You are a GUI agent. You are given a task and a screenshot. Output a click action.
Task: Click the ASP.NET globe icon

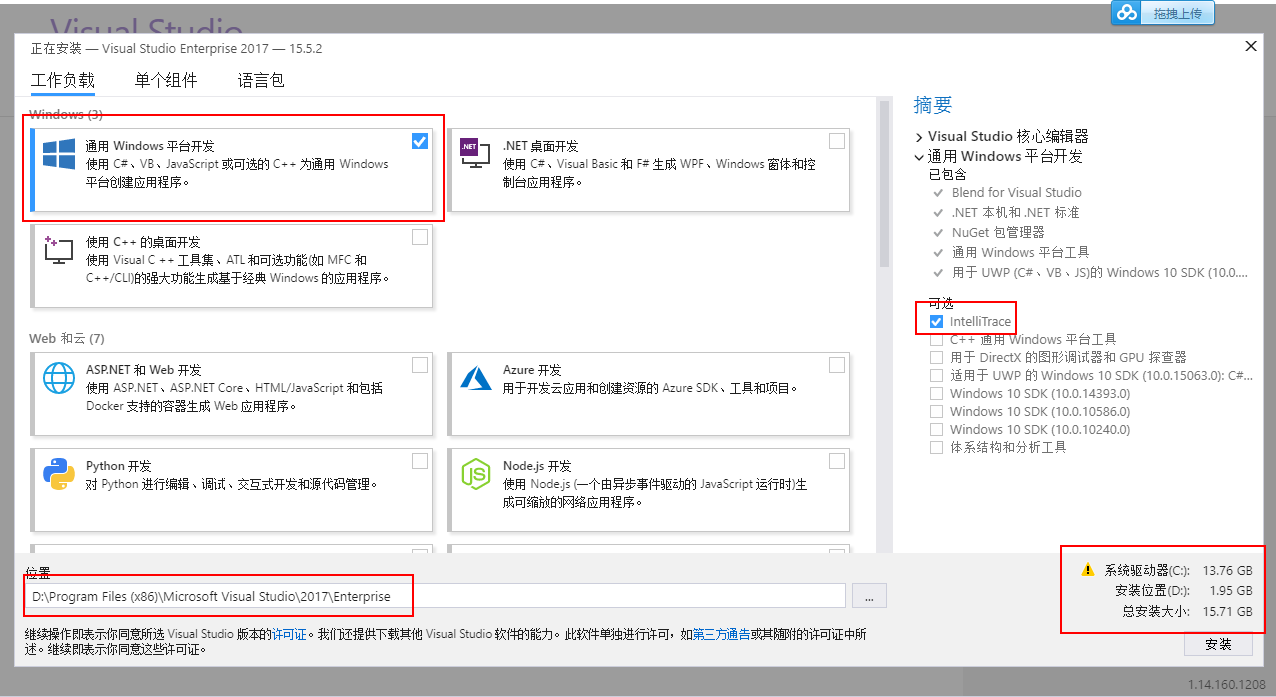pyautogui.click(x=59, y=378)
